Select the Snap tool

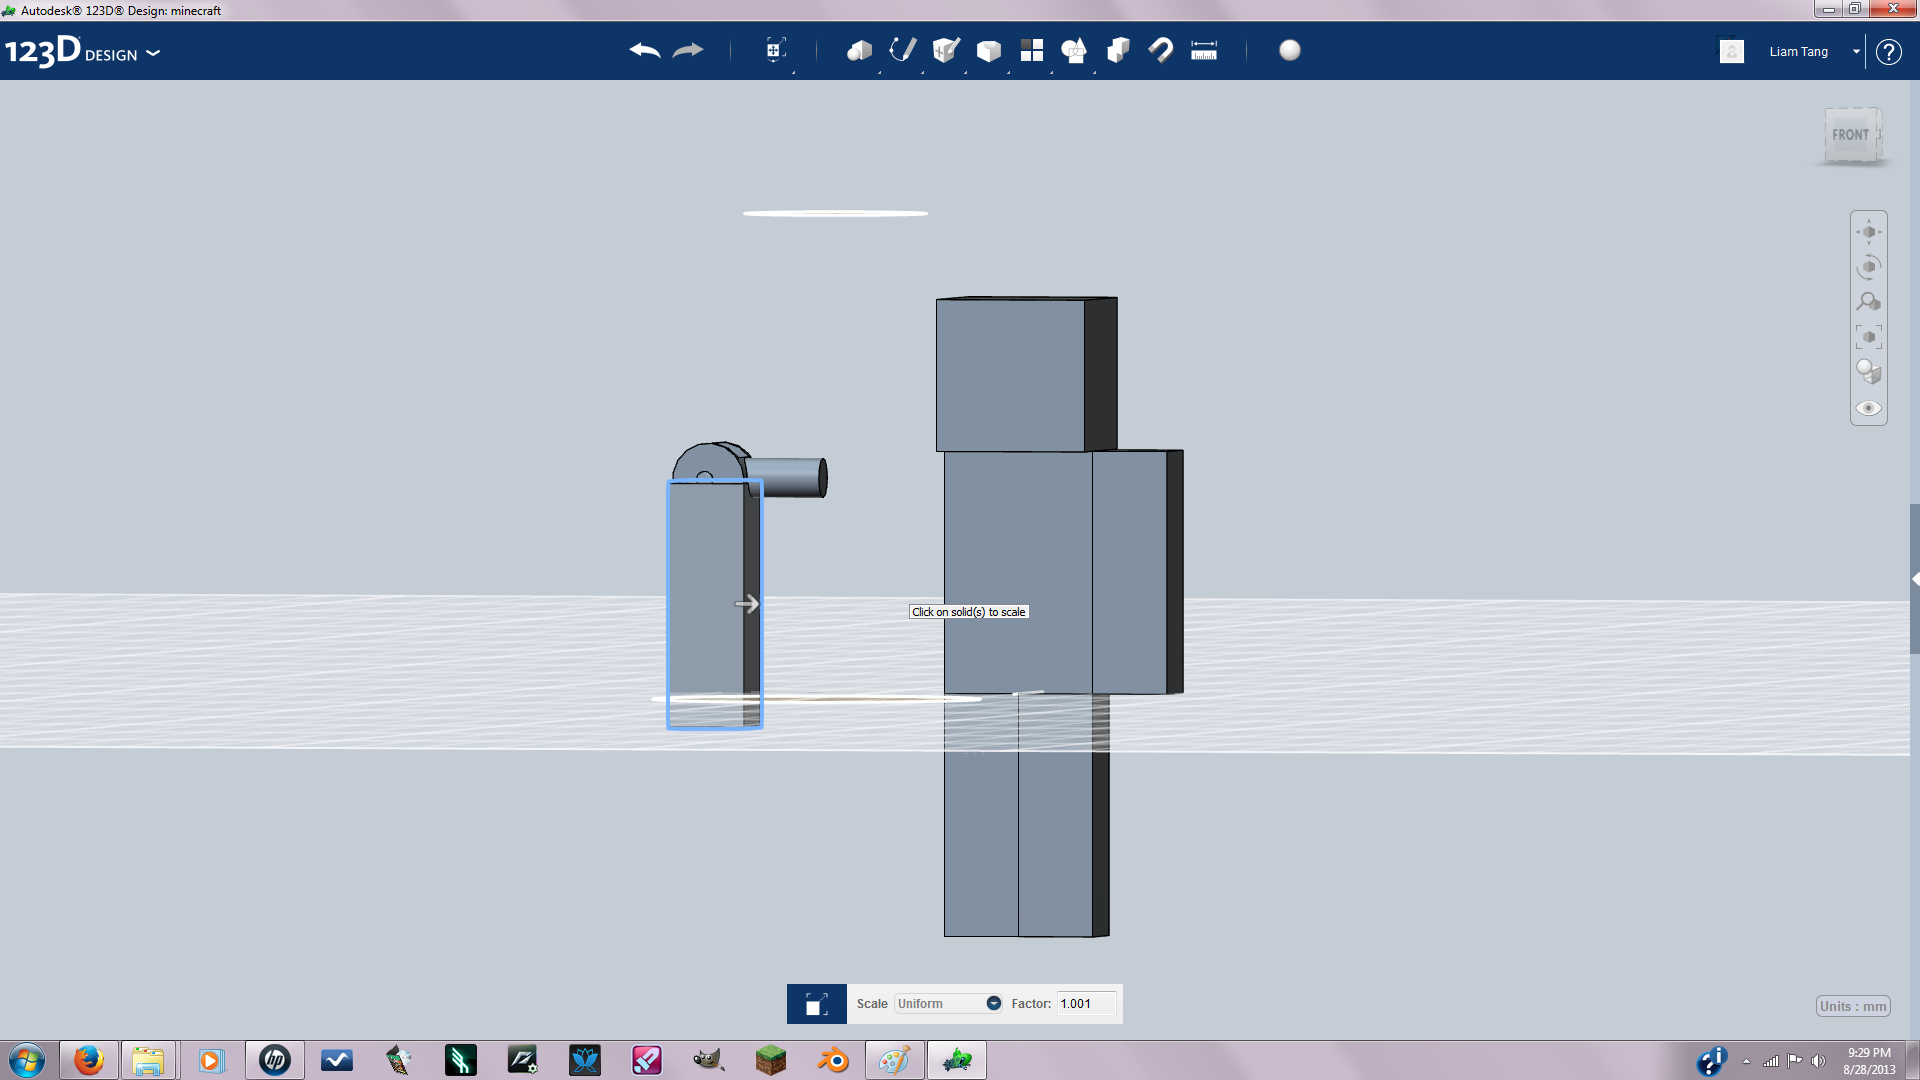click(x=1160, y=50)
